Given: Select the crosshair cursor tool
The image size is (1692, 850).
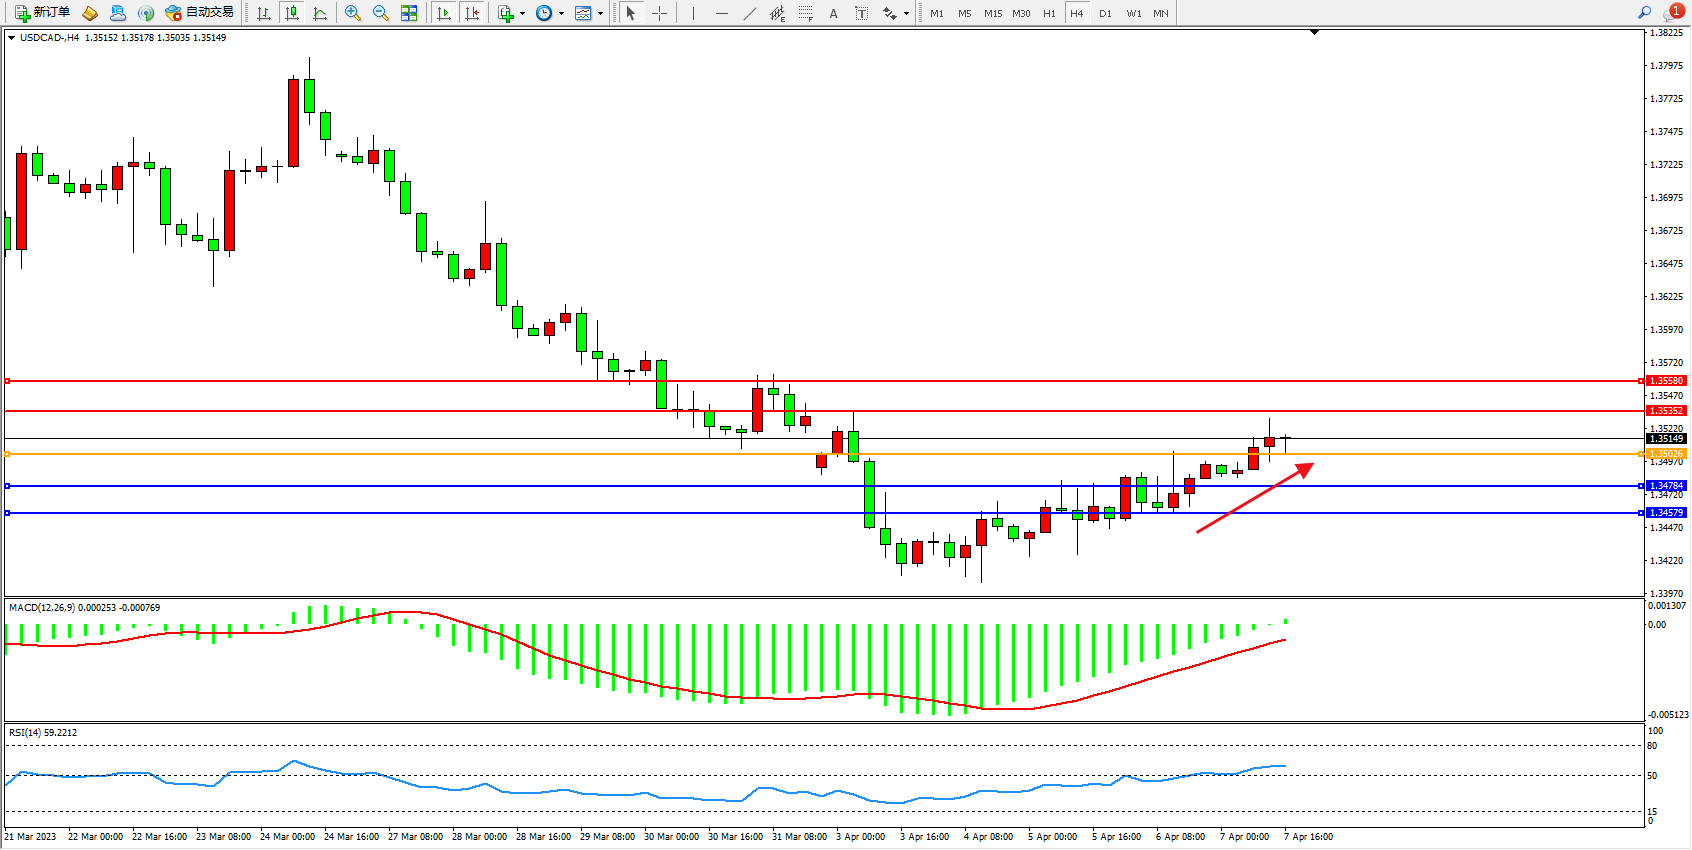Looking at the screenshot, I should tap(660, 13).
